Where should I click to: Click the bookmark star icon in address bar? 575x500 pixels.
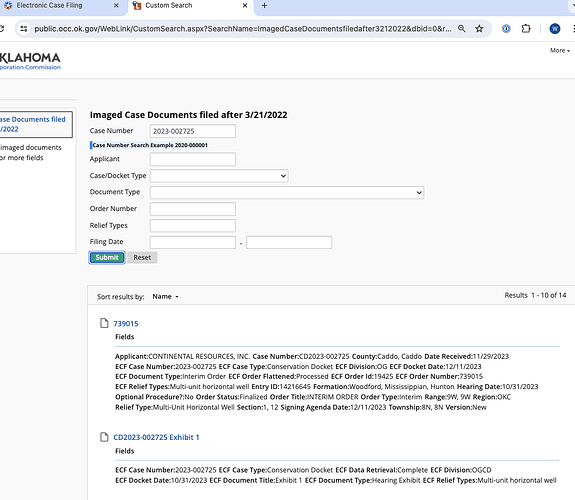point(479,29)
